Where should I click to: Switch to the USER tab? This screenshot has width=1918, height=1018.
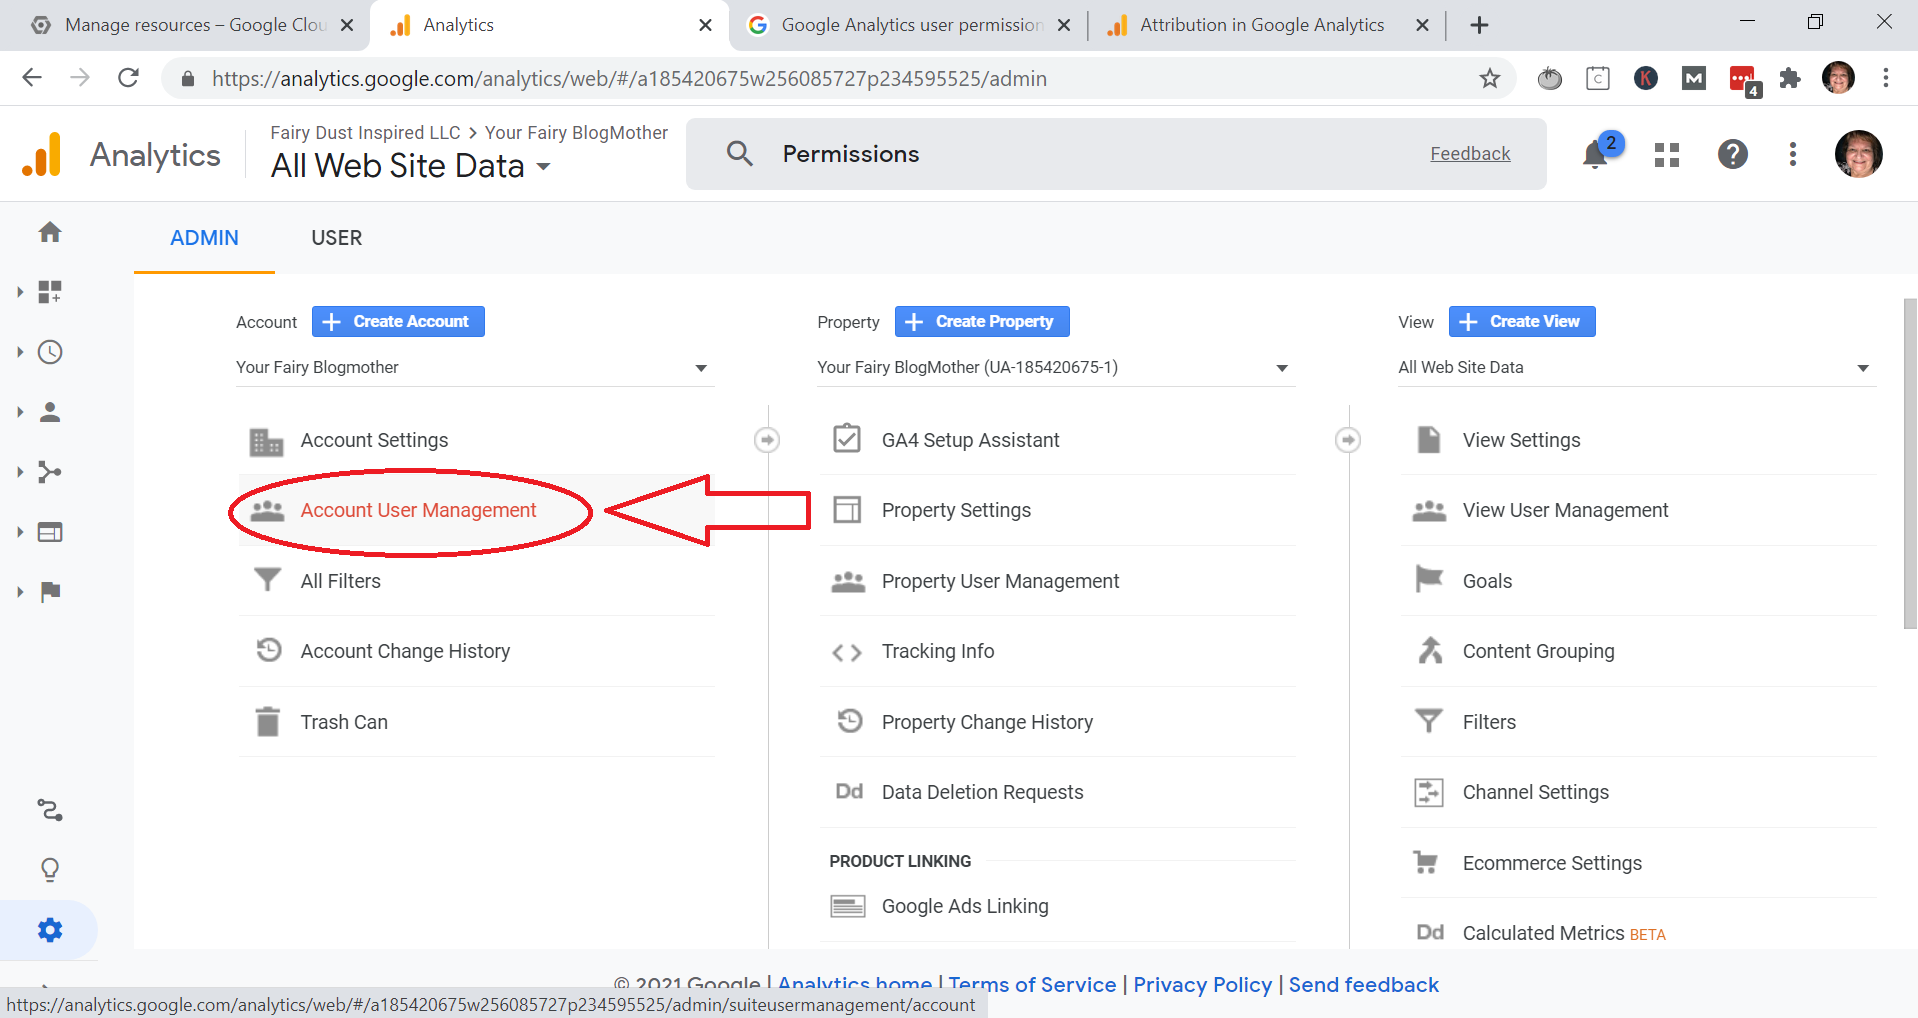click(x=337, y=238)
